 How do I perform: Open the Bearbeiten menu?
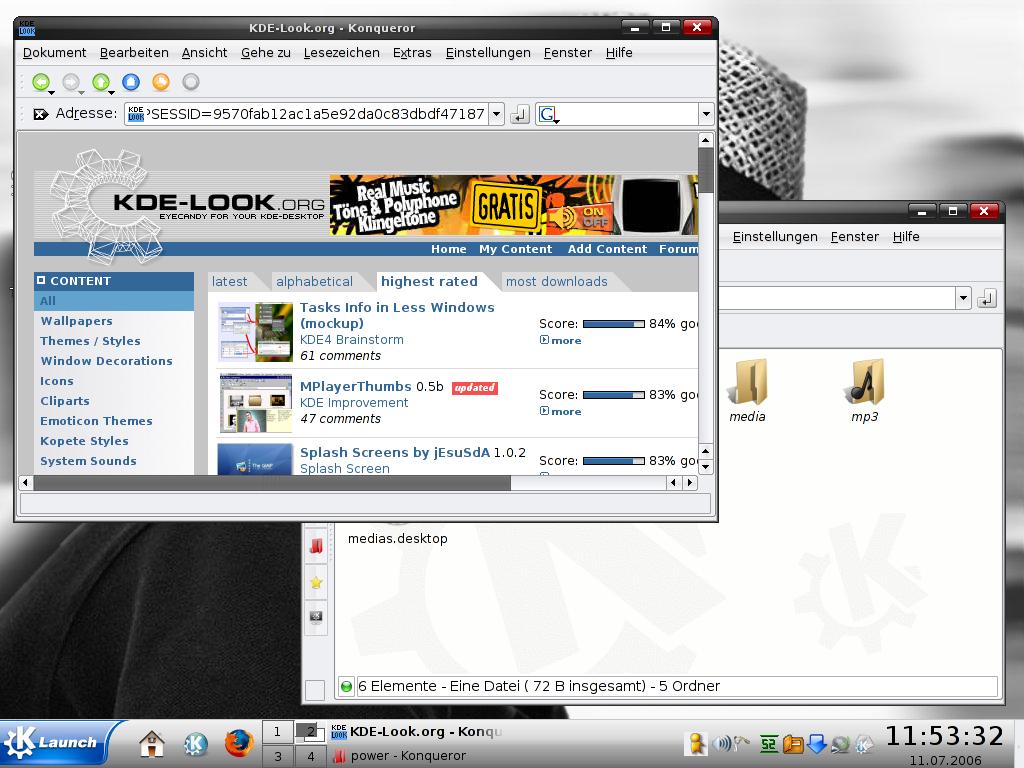click(x=134, y=53)
